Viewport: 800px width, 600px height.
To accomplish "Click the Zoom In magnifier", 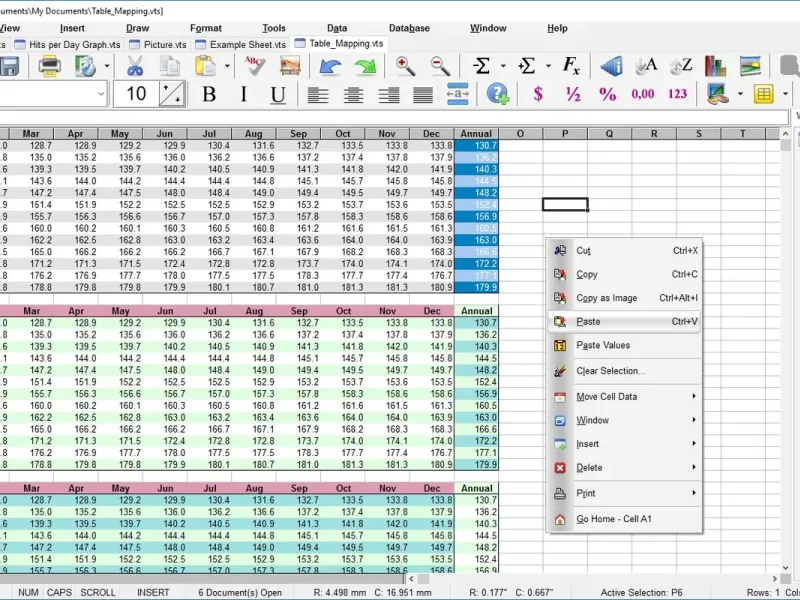I will 405,66.
